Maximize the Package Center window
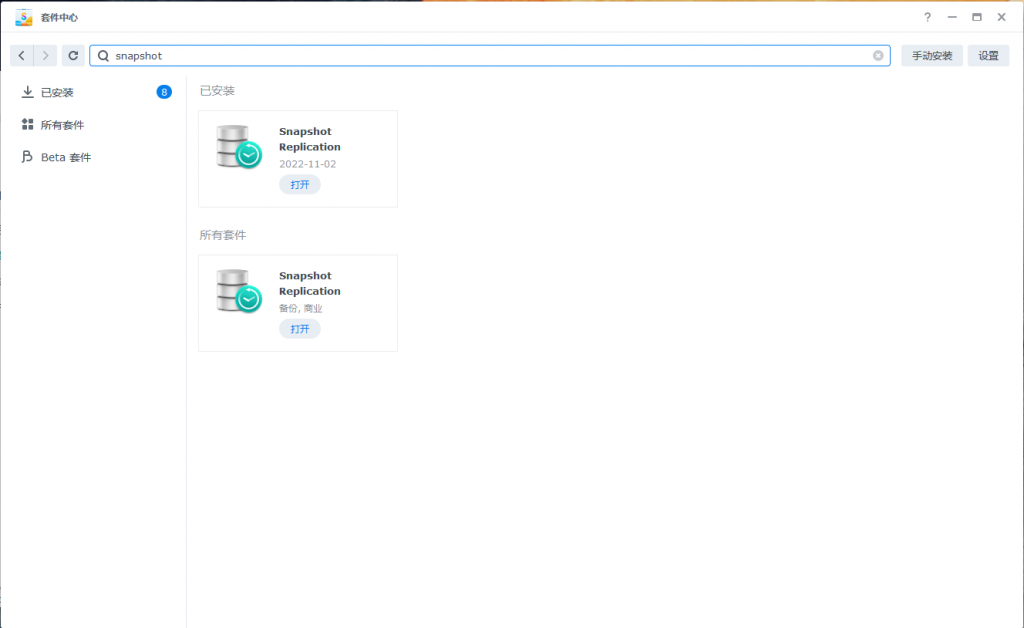The width and height of the screenshot is (1024, 628). 976,17
